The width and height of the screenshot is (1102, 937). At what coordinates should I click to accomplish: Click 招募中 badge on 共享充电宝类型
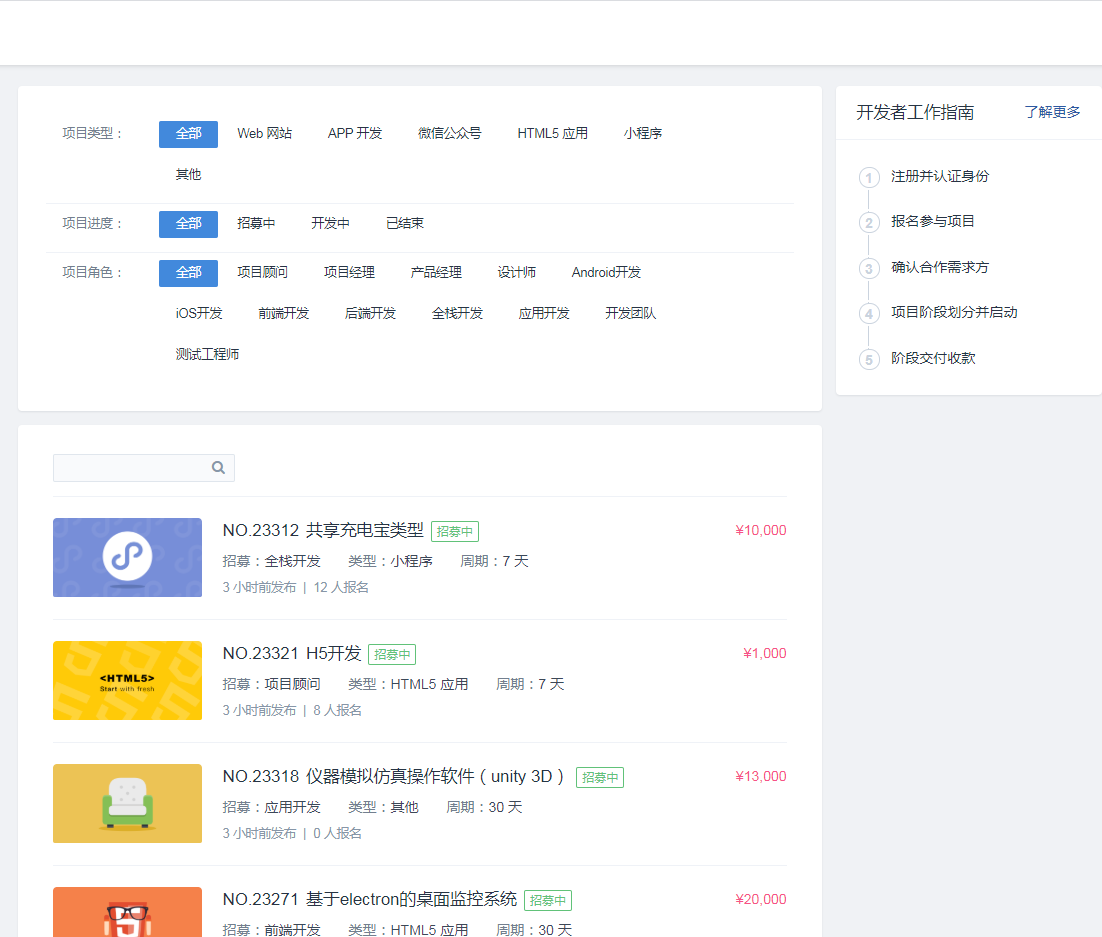pyautogui.click(x=455, y=531)
